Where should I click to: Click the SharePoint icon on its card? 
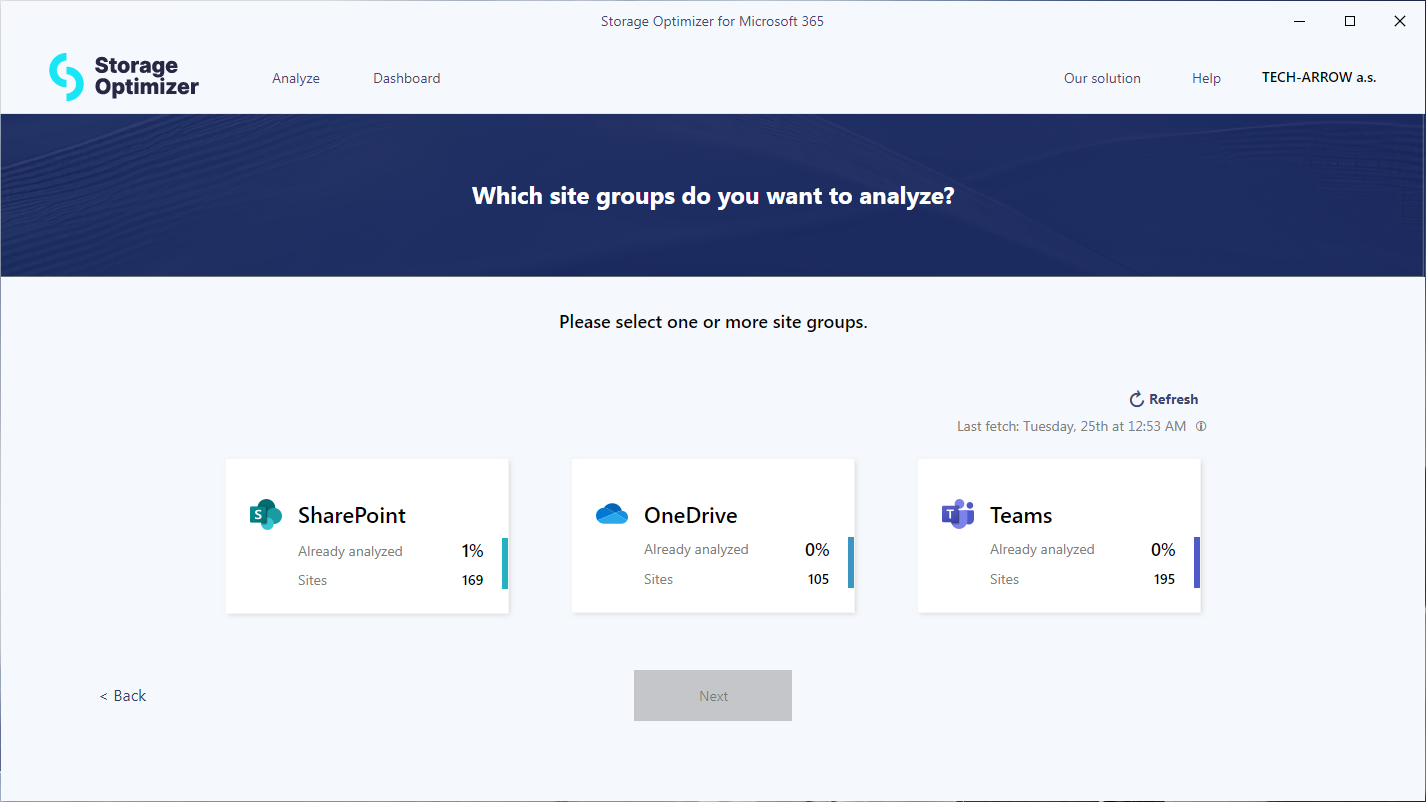(265, 514)
